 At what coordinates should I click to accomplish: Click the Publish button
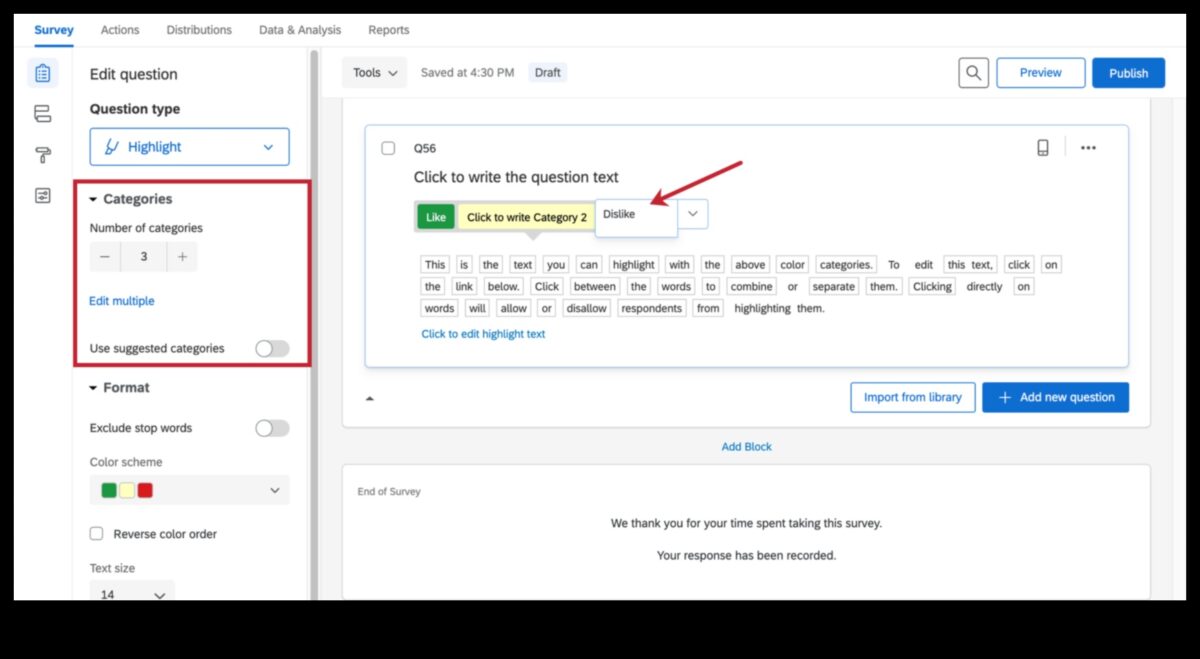pyautogui.click(x=1128, y=73)
